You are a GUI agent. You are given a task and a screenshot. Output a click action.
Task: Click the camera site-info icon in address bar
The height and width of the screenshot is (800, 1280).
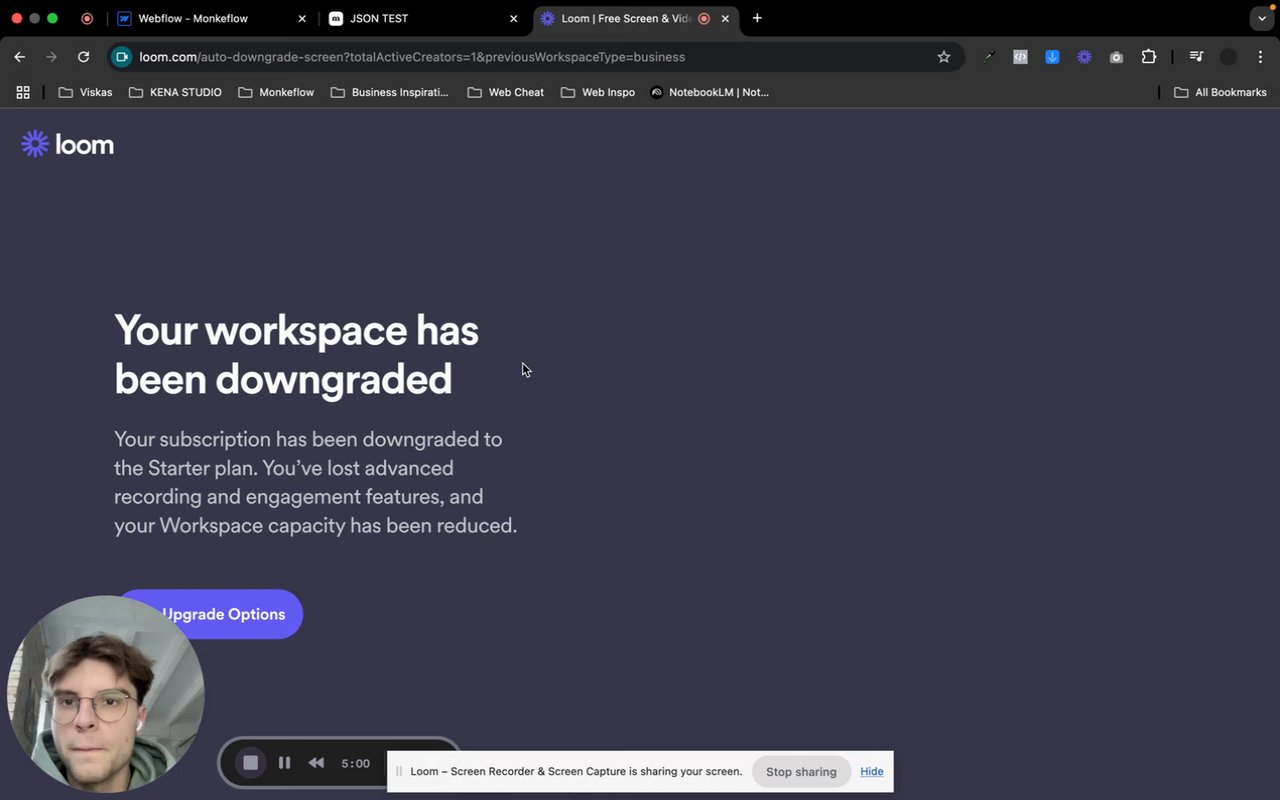point(122,57)
